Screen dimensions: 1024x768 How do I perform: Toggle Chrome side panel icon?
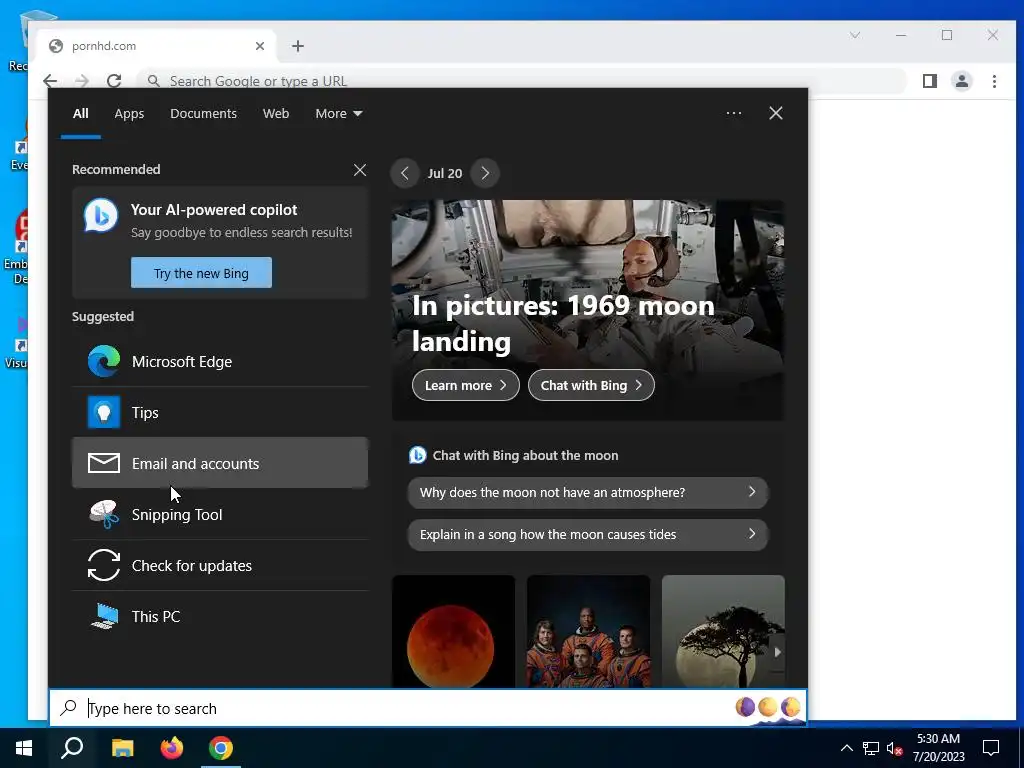pyautogui.click(x=929, y=81)
